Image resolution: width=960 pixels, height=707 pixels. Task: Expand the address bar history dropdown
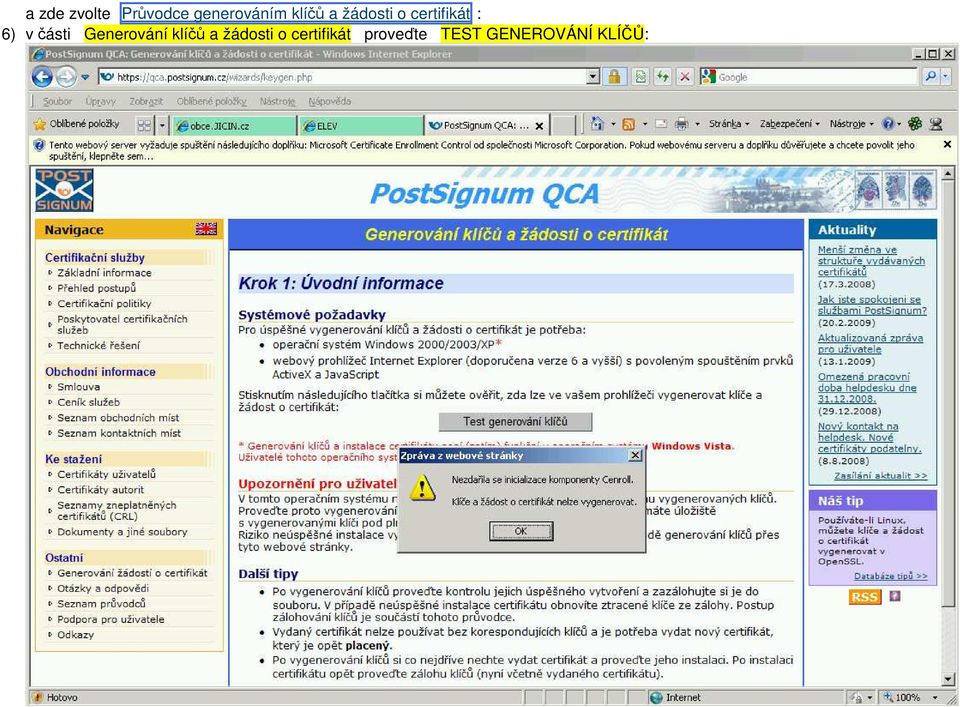[593, 77]
